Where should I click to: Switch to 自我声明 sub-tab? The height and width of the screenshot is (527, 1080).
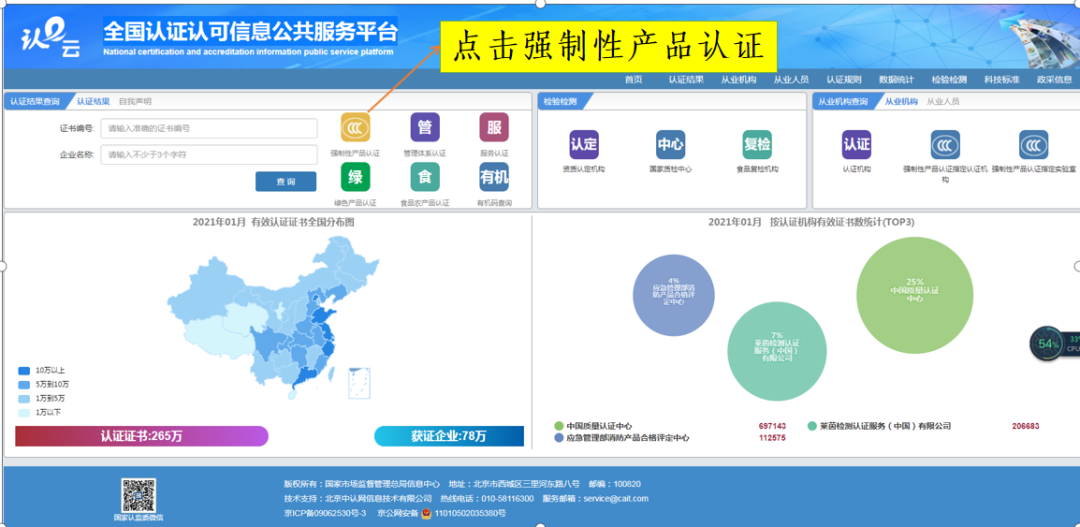135,102
